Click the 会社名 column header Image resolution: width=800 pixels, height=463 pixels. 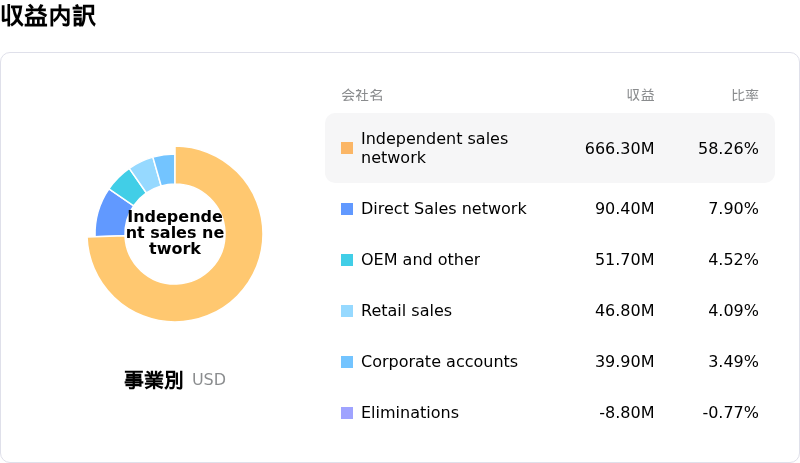(362, 96)
